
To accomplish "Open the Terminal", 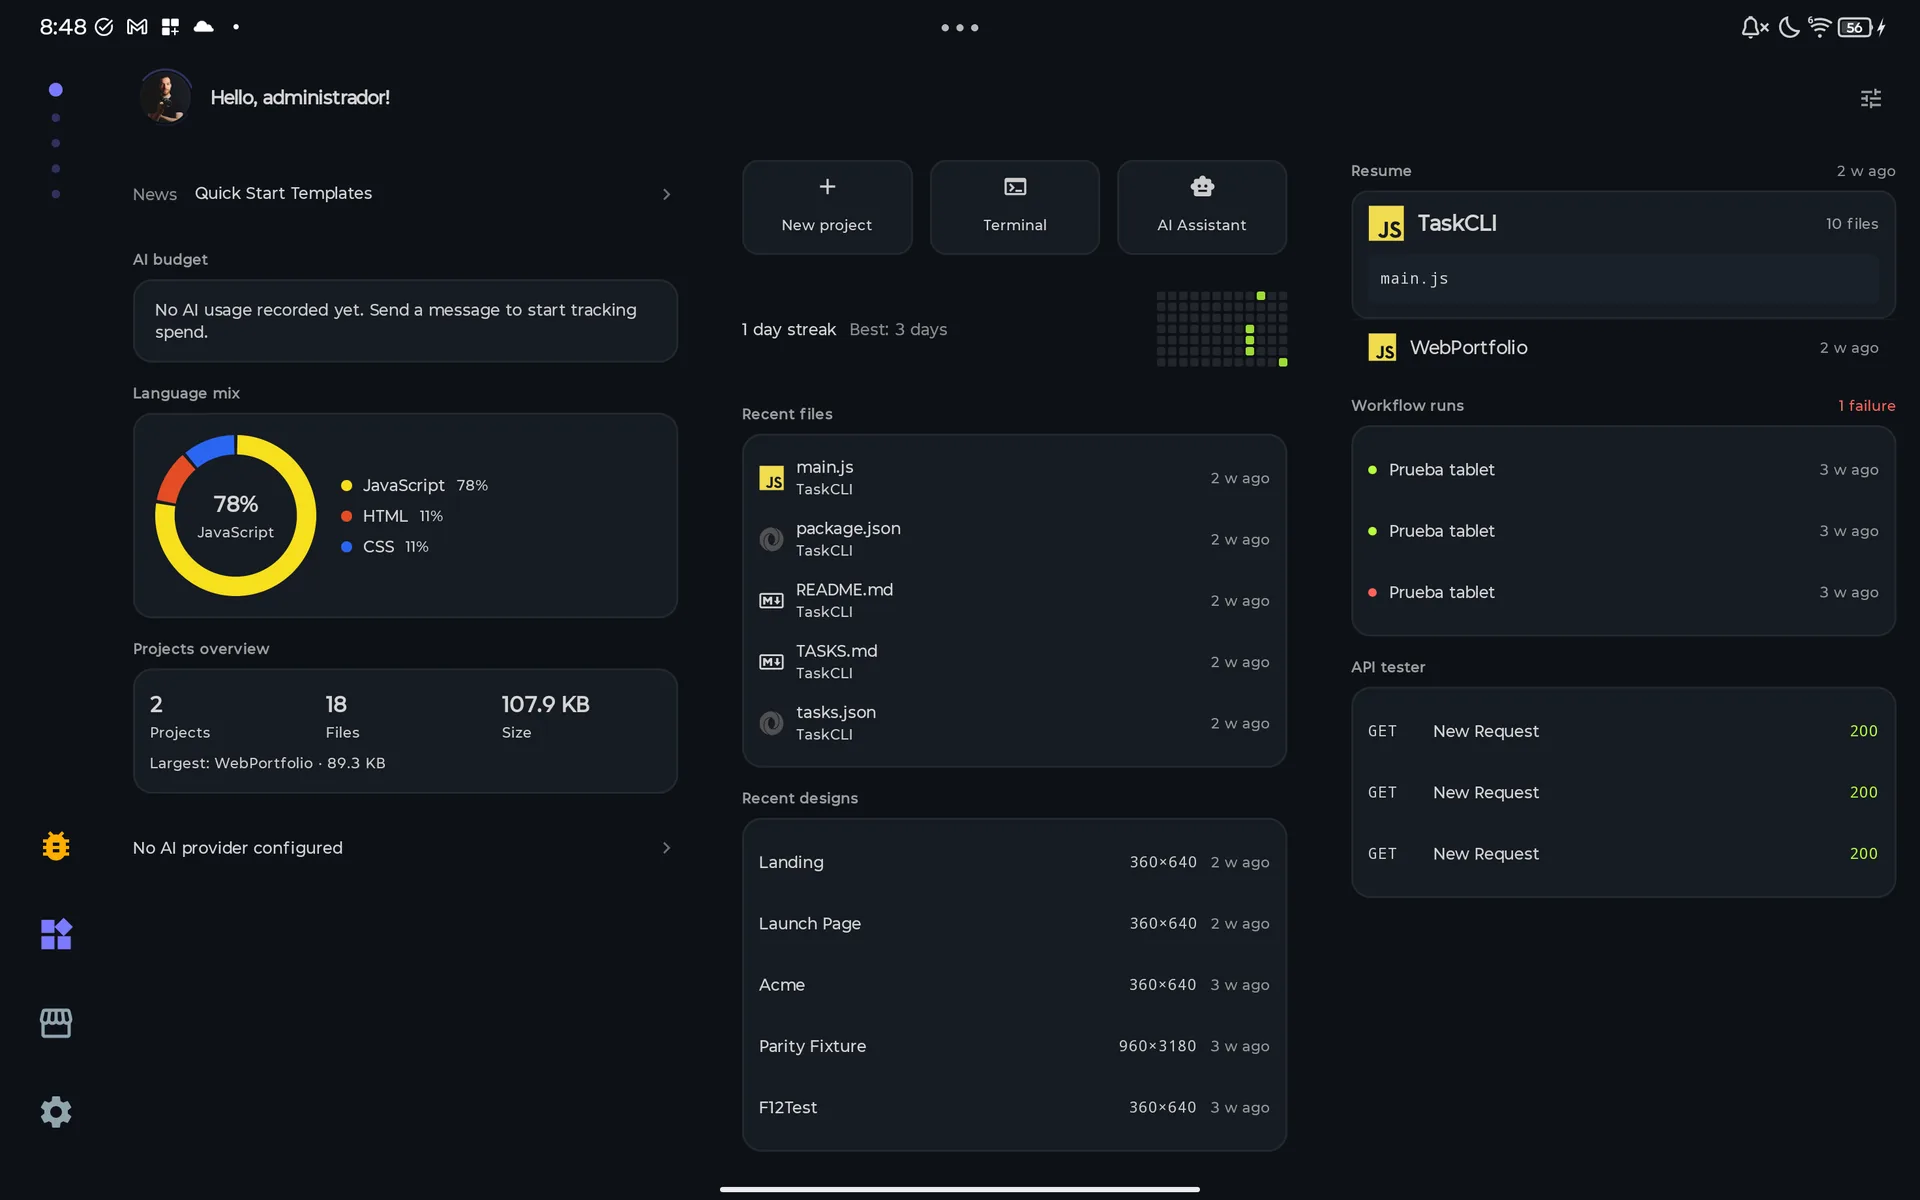I will [x=1014, y=207].
